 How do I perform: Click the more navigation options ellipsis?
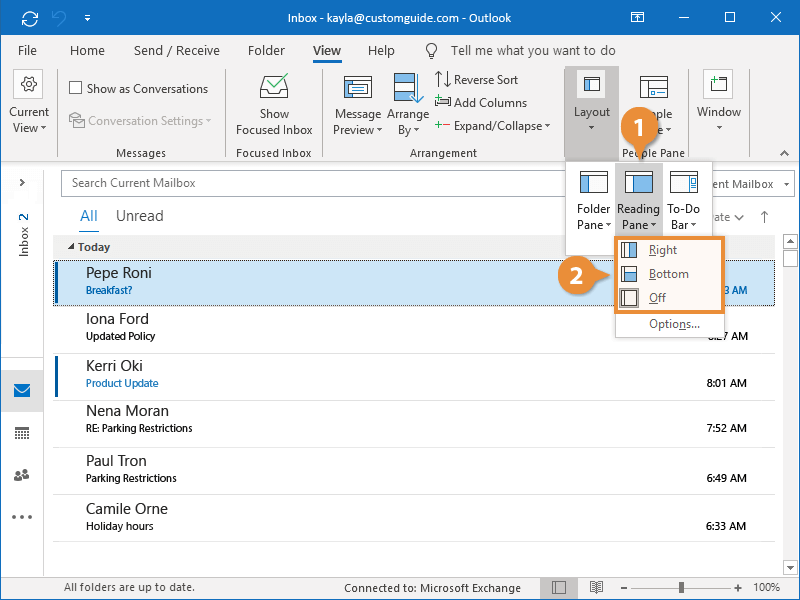pos(22,517)
